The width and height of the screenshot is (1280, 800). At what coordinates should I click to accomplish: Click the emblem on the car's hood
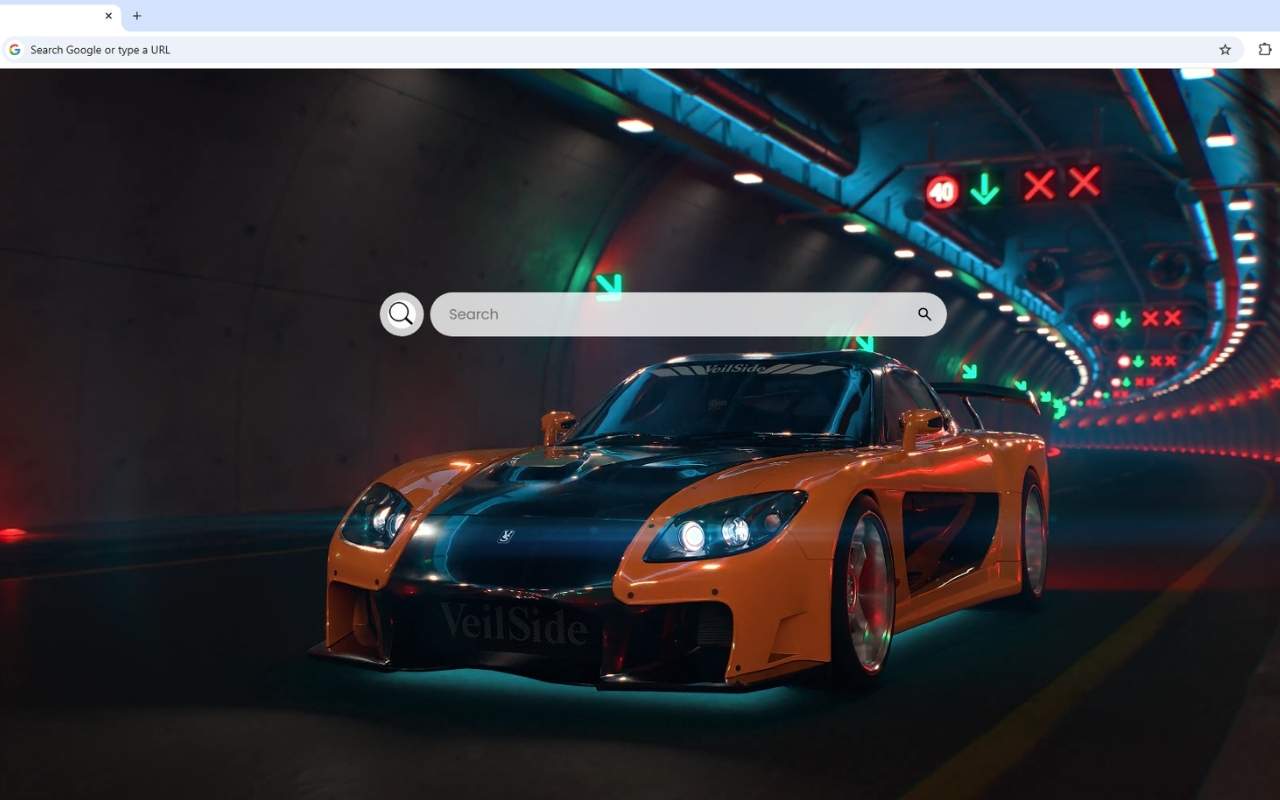click(x=507, y=537)
